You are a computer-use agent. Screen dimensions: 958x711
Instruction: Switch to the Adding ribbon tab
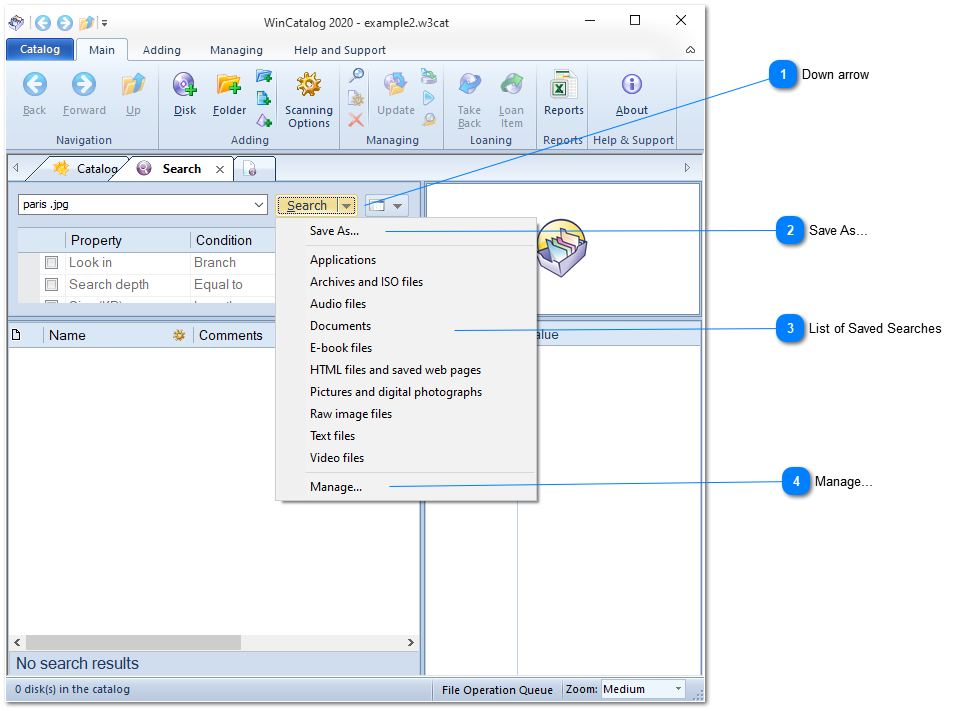pyautogui.click(x=162, y=50)
